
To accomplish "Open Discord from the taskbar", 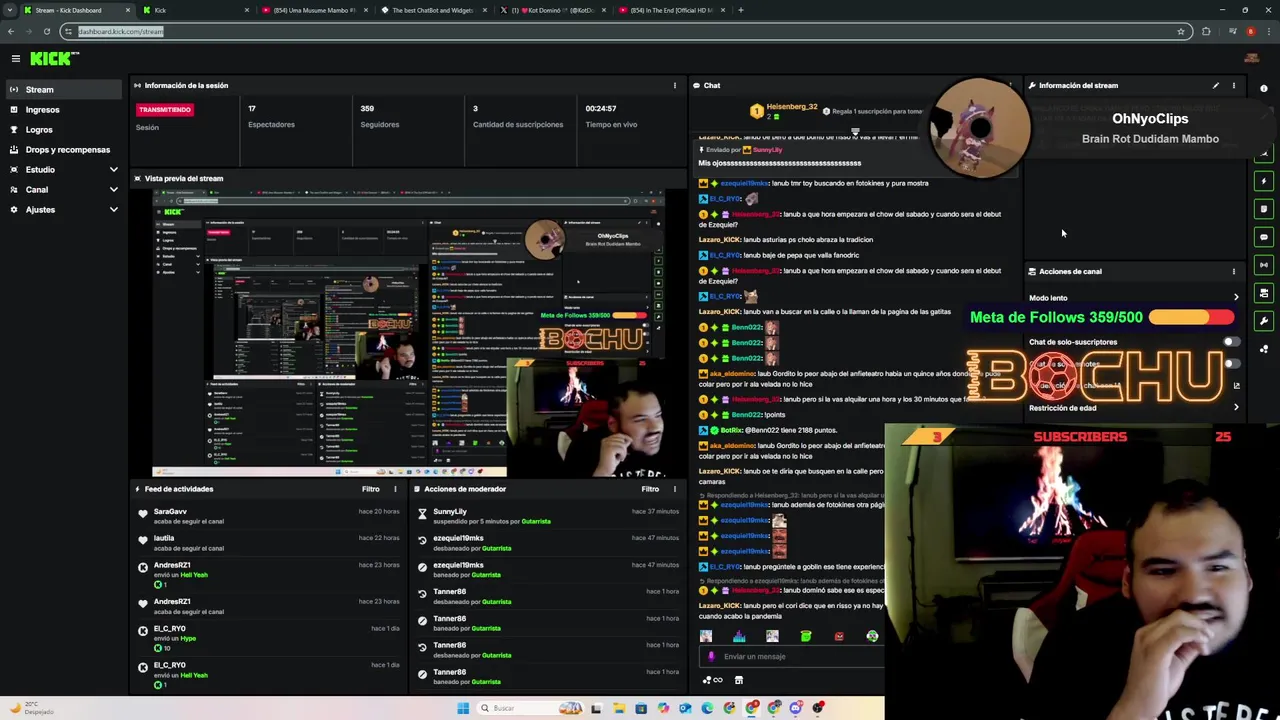I will pos(796,708).
